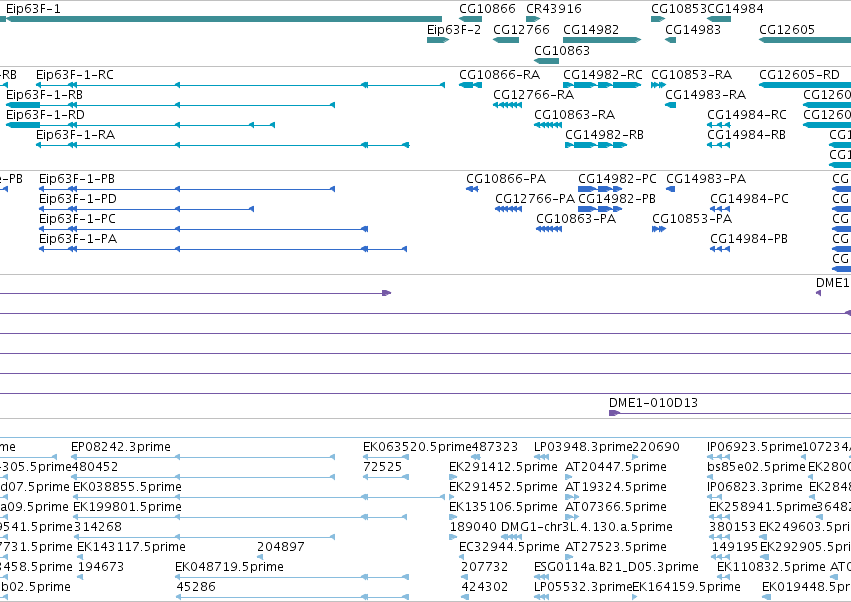This screenshot has height=602, width=851.
Task: Select the AT19324.5prime label
Action: [616, 487]
